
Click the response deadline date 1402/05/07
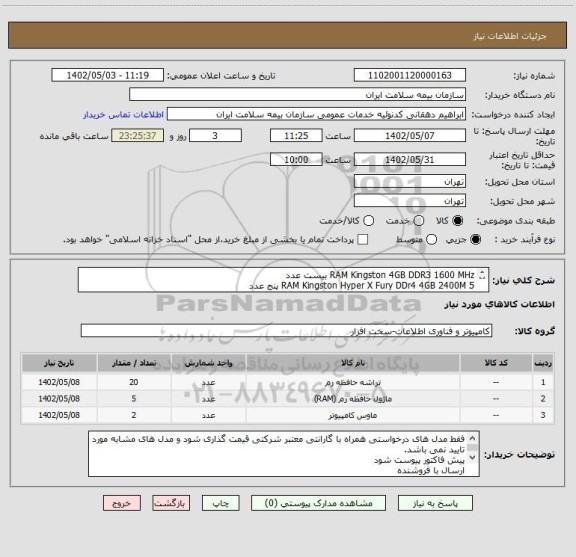point(410,136)
